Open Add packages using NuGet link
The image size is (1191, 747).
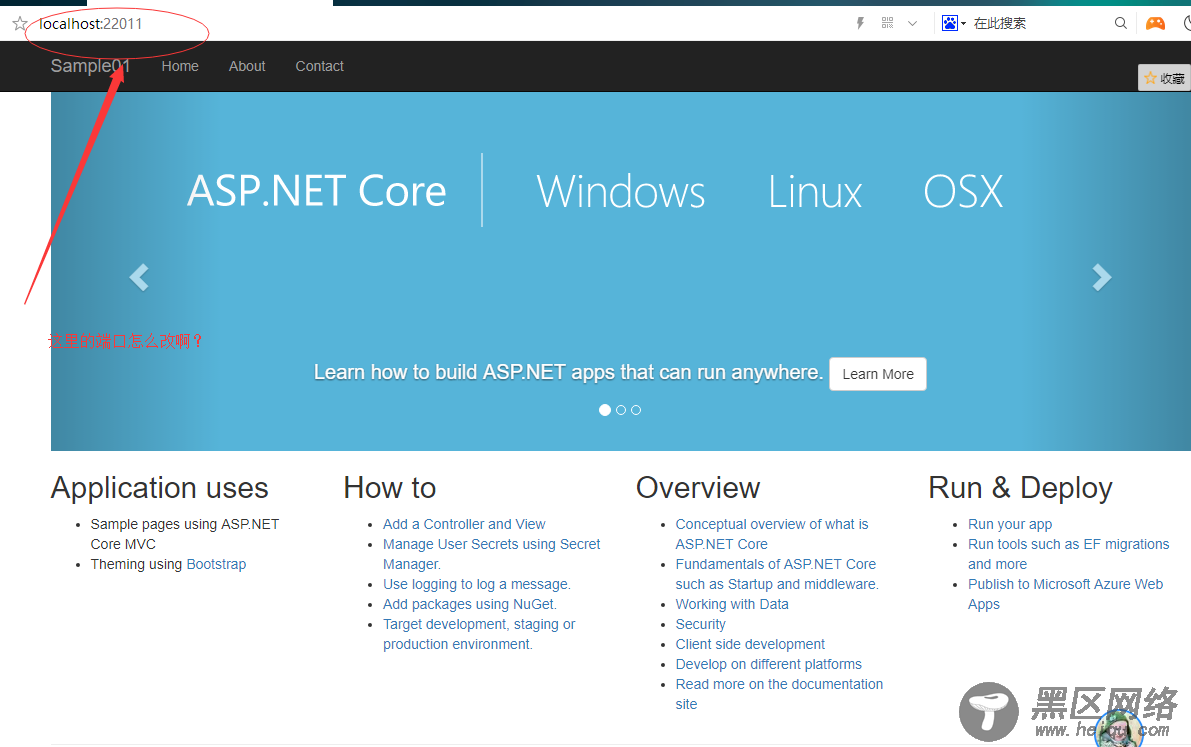(470, 604)
